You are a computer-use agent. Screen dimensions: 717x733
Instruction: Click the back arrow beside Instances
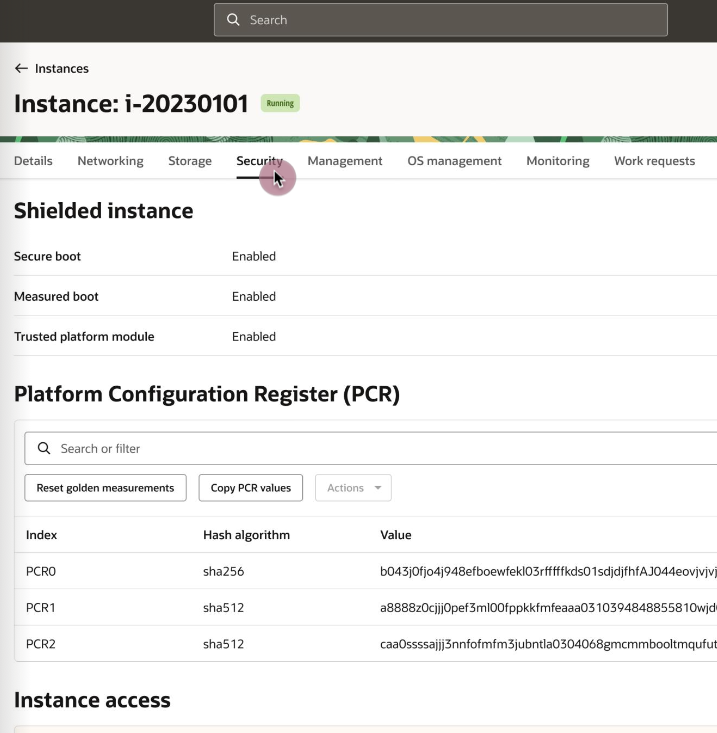click(21, 69)
